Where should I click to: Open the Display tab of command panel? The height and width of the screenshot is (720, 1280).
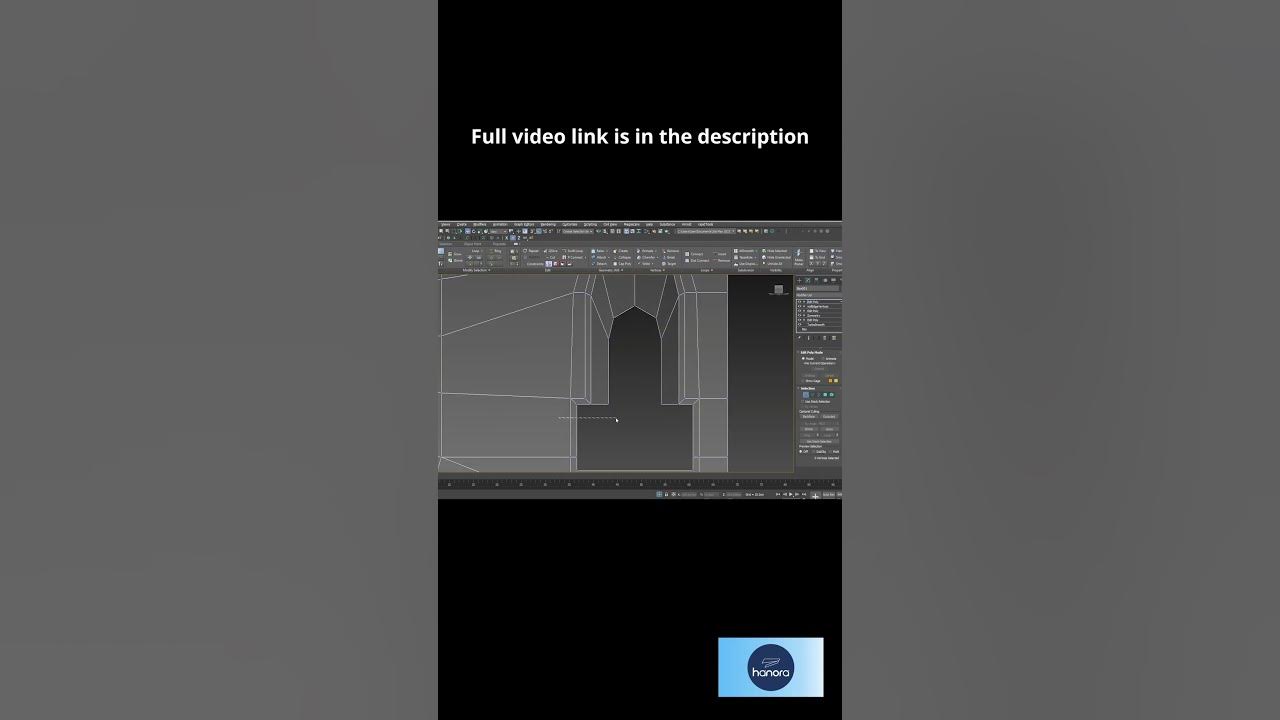833,280
